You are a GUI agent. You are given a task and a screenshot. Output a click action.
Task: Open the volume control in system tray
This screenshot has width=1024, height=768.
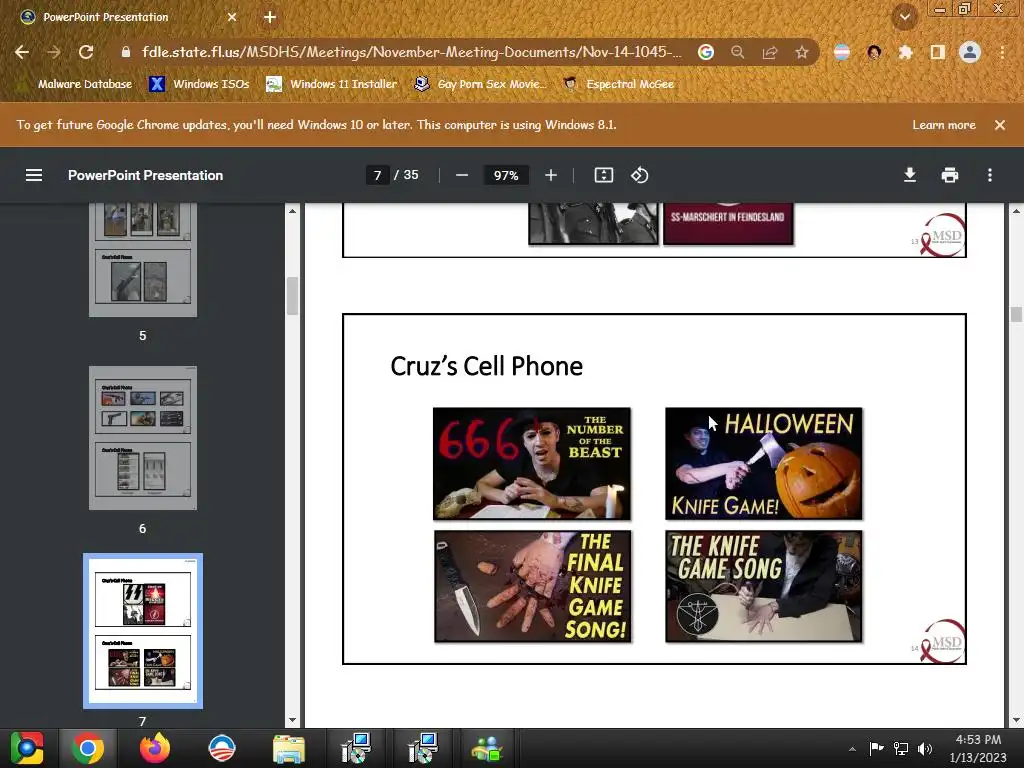[x=925, y=749]
